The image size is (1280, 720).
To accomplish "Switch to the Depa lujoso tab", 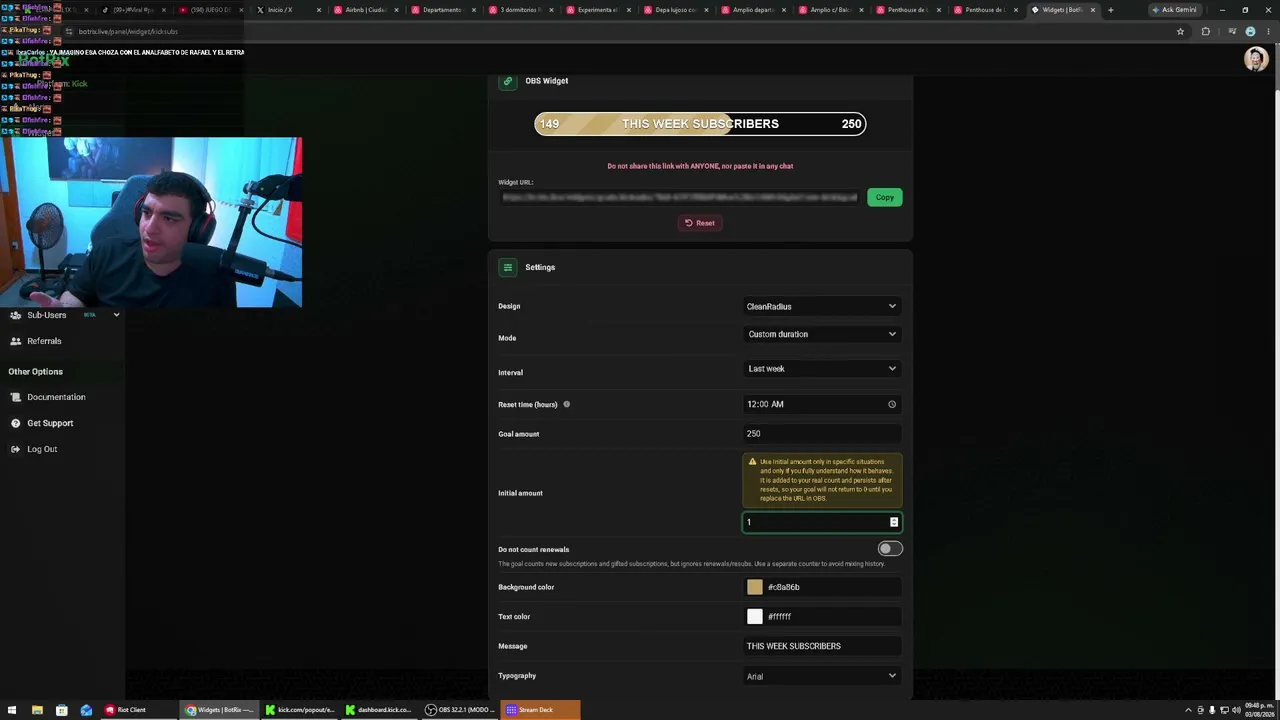I will pos(678,10).
